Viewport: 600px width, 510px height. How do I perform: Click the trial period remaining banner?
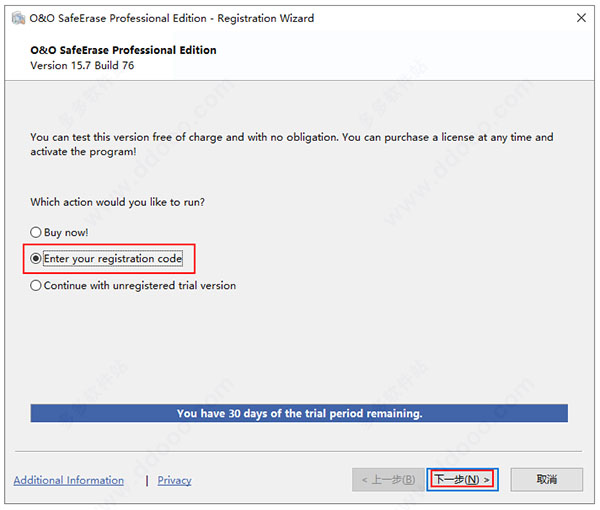click(x=299, y=413)
